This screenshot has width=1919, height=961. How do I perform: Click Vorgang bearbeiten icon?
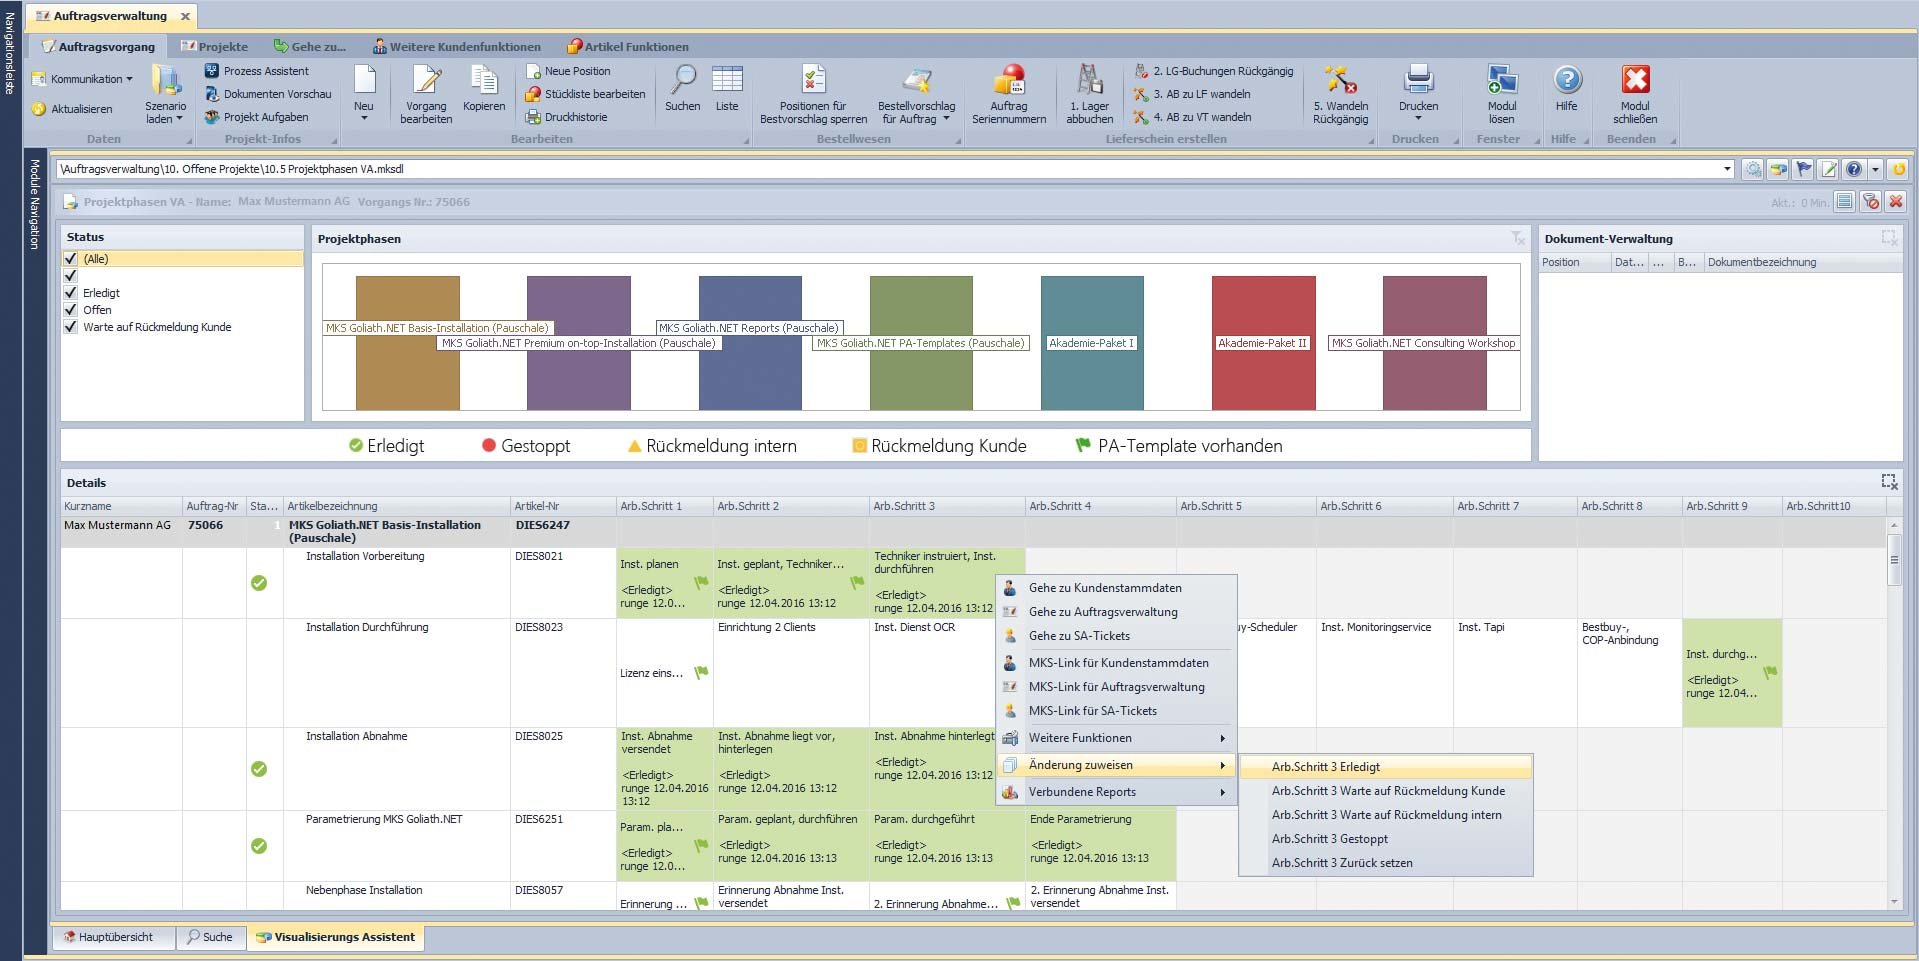426,94
